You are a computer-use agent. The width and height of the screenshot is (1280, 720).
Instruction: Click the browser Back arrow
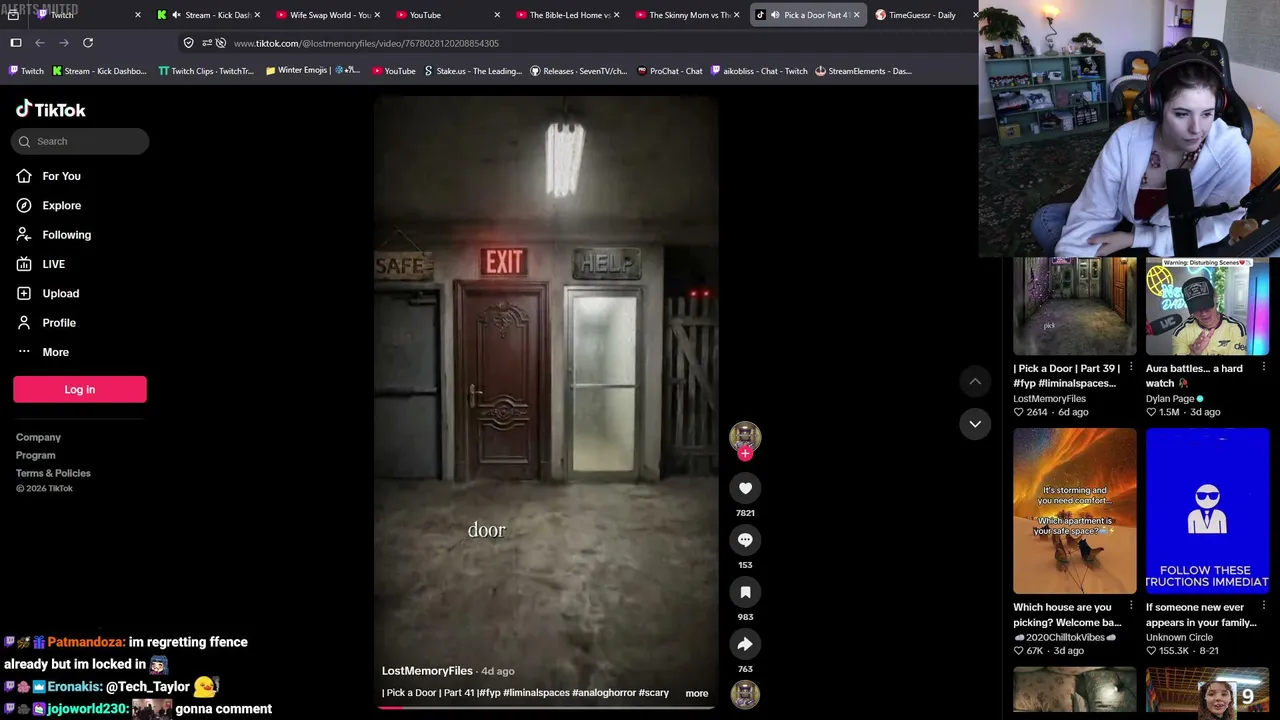point(40,43)
